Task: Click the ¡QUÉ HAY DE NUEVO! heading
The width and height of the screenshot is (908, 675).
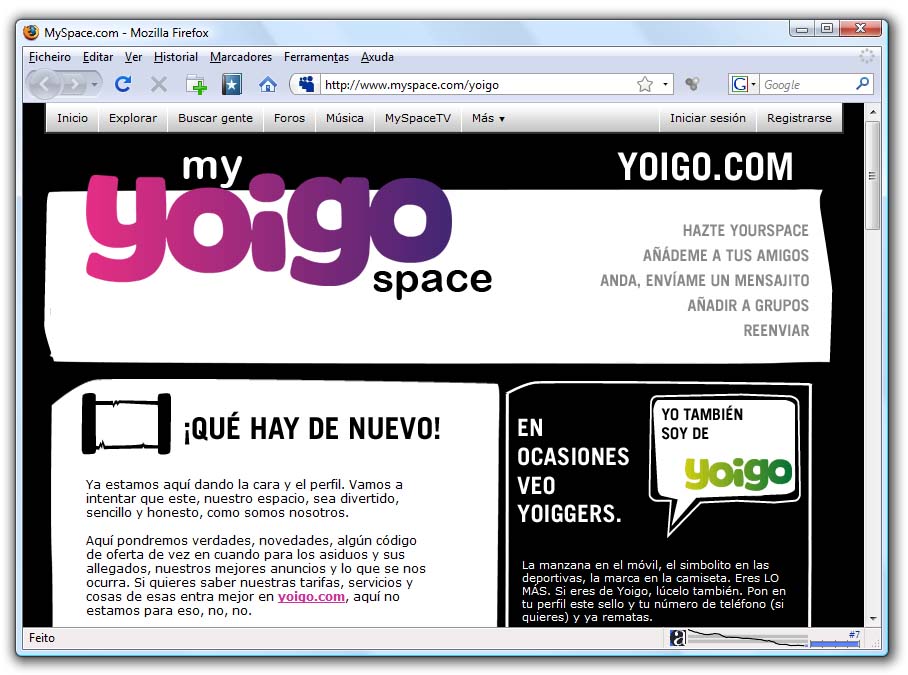Action: pos(312,429)
